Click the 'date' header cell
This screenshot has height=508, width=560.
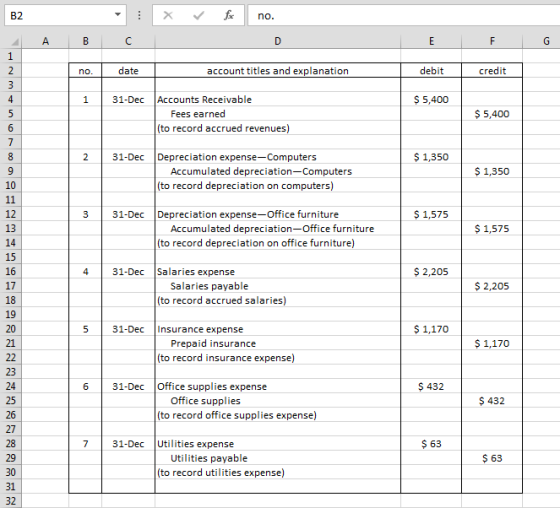coord(128,71)
